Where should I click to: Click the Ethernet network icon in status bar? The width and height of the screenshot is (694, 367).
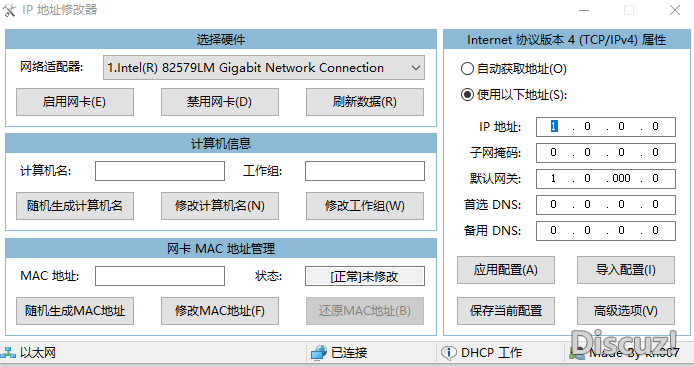(x=8, y=353)
